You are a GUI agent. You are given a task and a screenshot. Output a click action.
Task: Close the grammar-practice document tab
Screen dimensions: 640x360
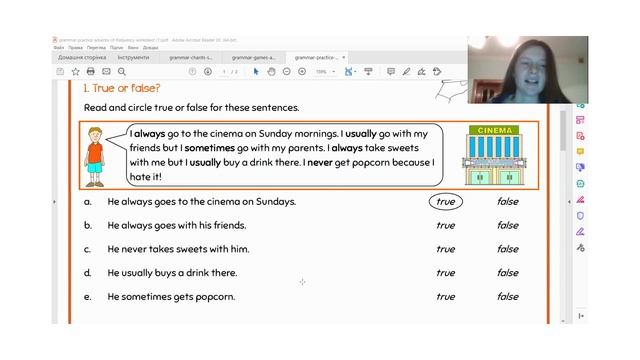click(344, 58)
